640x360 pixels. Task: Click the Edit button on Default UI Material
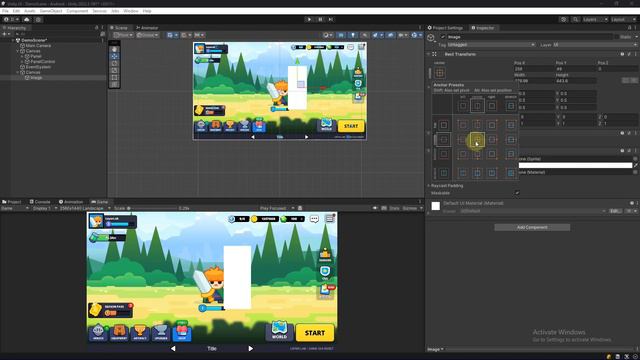point(615,211)
